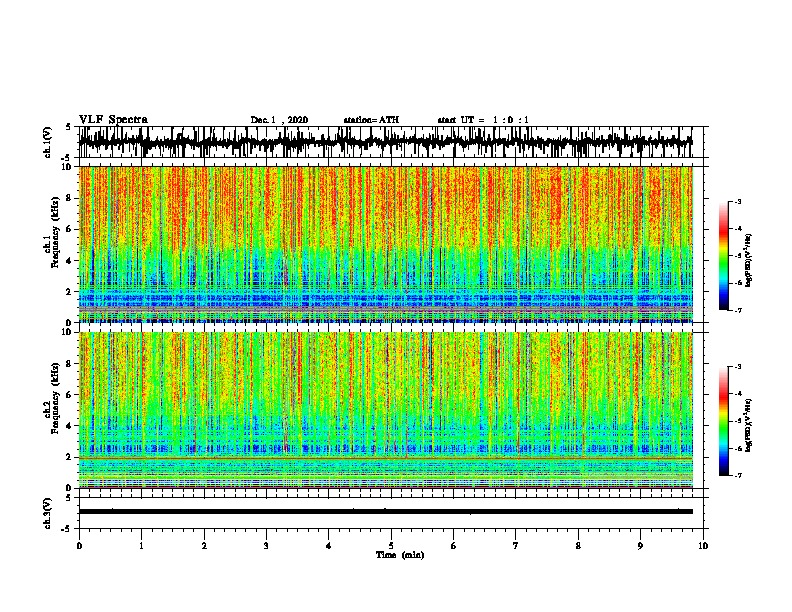The height and width of the screenshot is (612, 792).
Task: Click the color scale bar beside ch.1 spectrogram
Action: (x=724, y=256)
